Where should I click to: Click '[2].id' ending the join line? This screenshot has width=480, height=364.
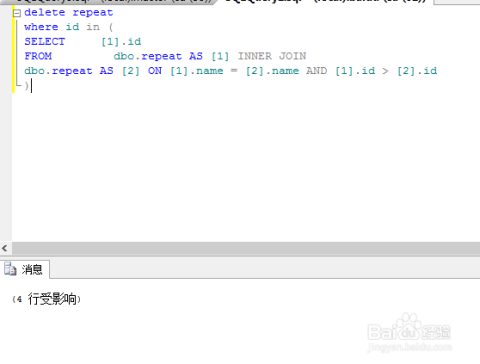(417, 71)
